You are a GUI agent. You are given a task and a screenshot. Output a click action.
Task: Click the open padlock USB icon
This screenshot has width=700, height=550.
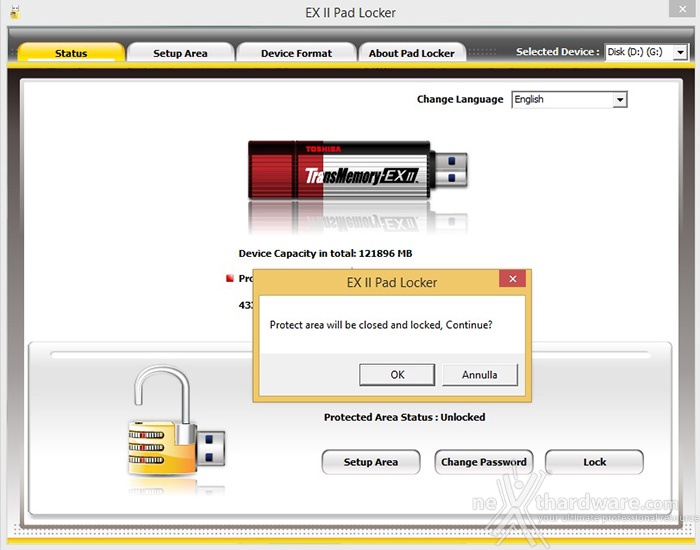(176, 421)
